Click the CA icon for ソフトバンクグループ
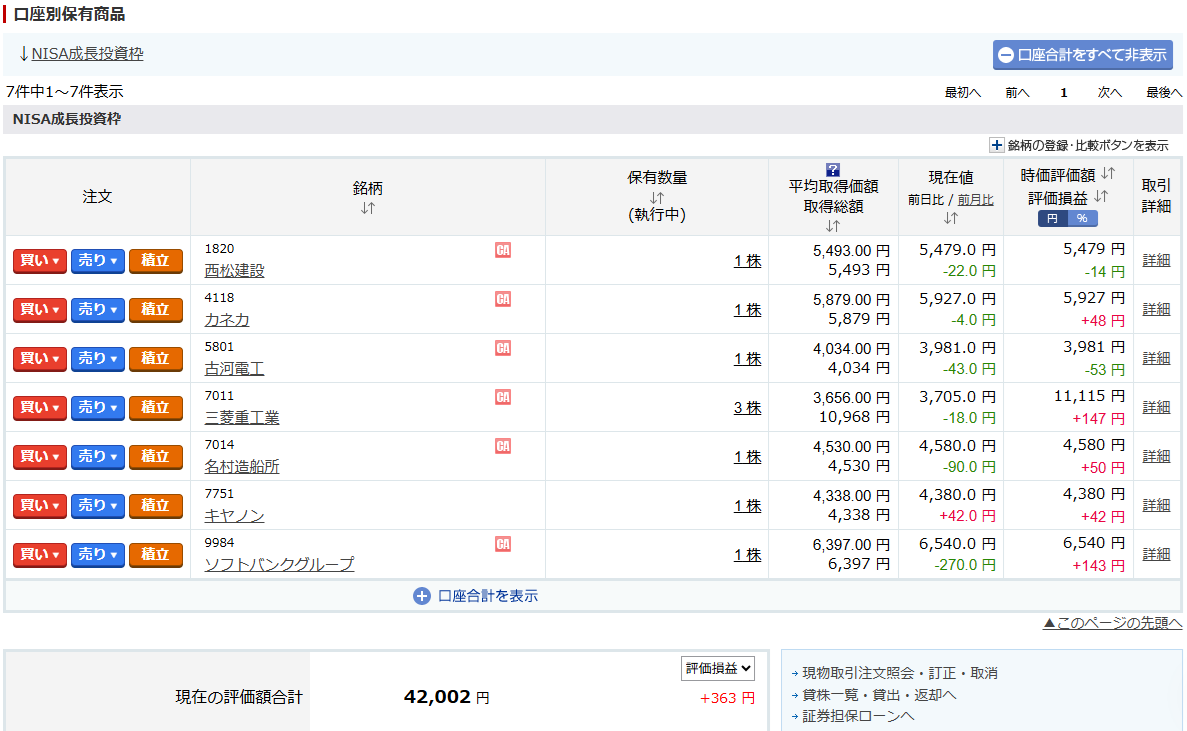This screenshot has width=1187, height=731. pyautogui.click(x=503, y=544)
